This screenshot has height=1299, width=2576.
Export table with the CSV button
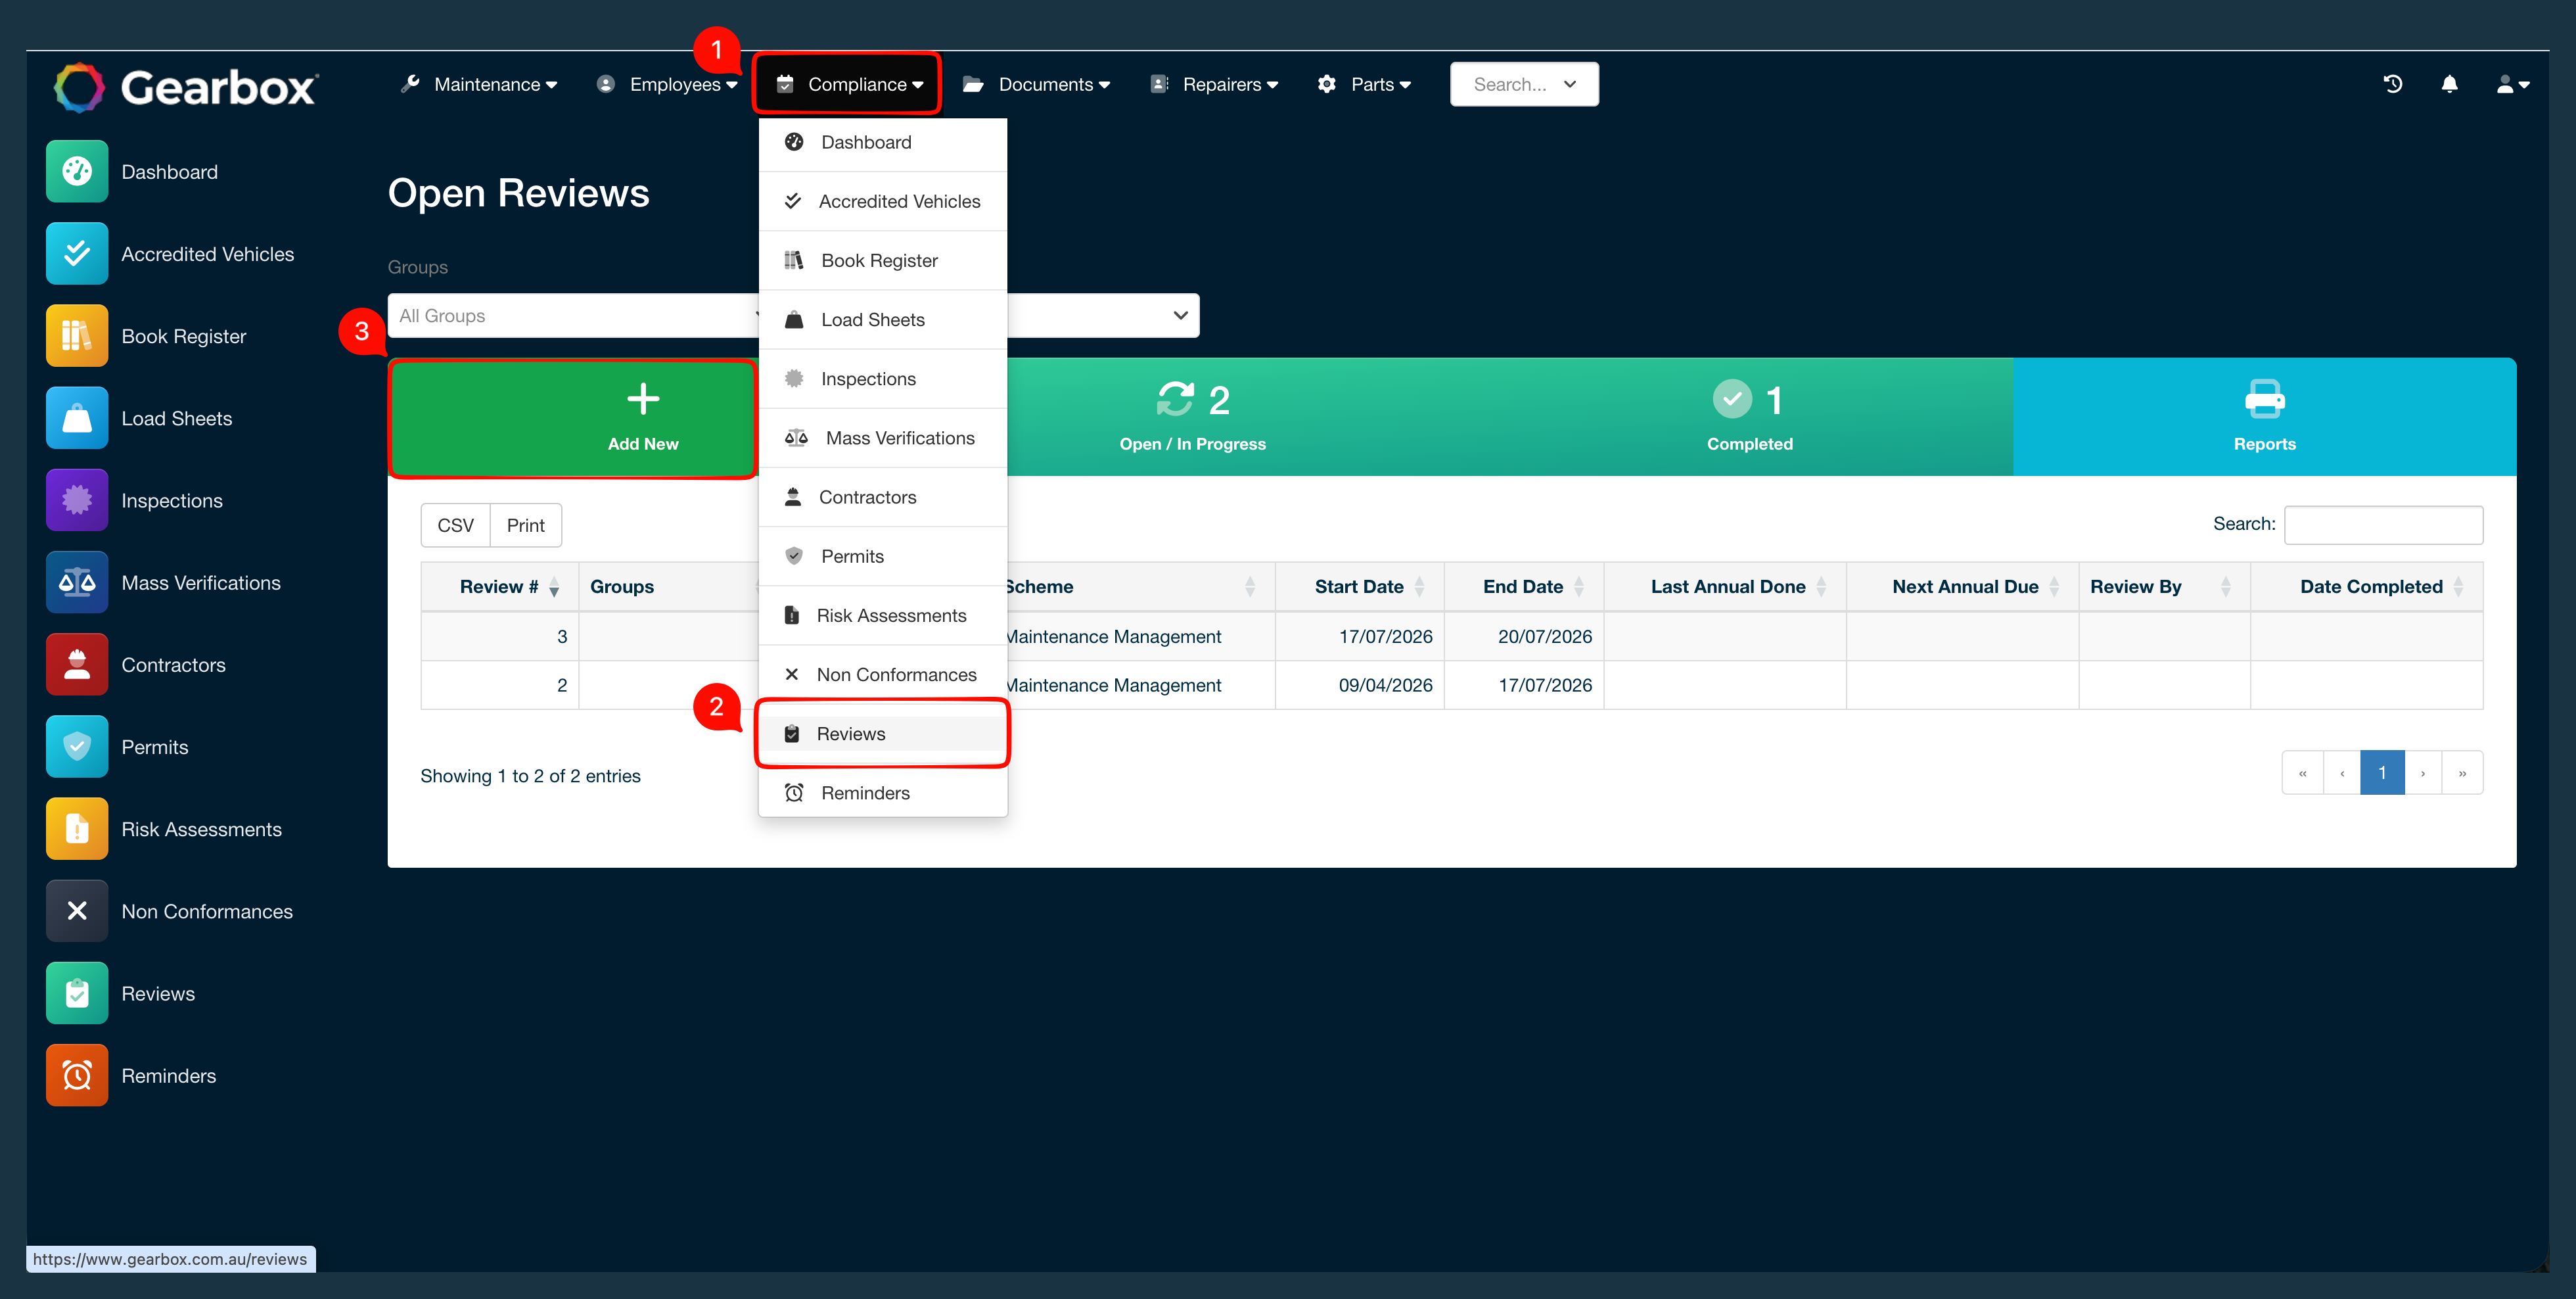456,525
